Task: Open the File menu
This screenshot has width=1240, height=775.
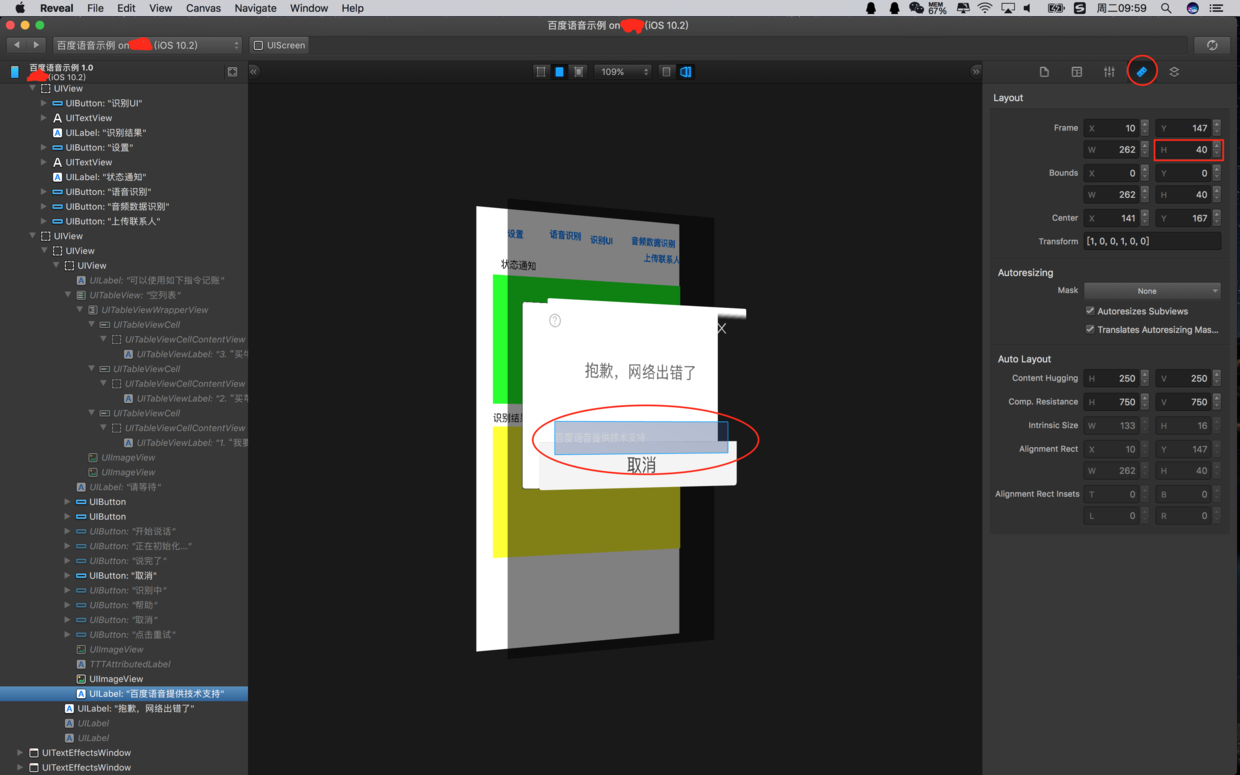Action: (x=95, y=8)
